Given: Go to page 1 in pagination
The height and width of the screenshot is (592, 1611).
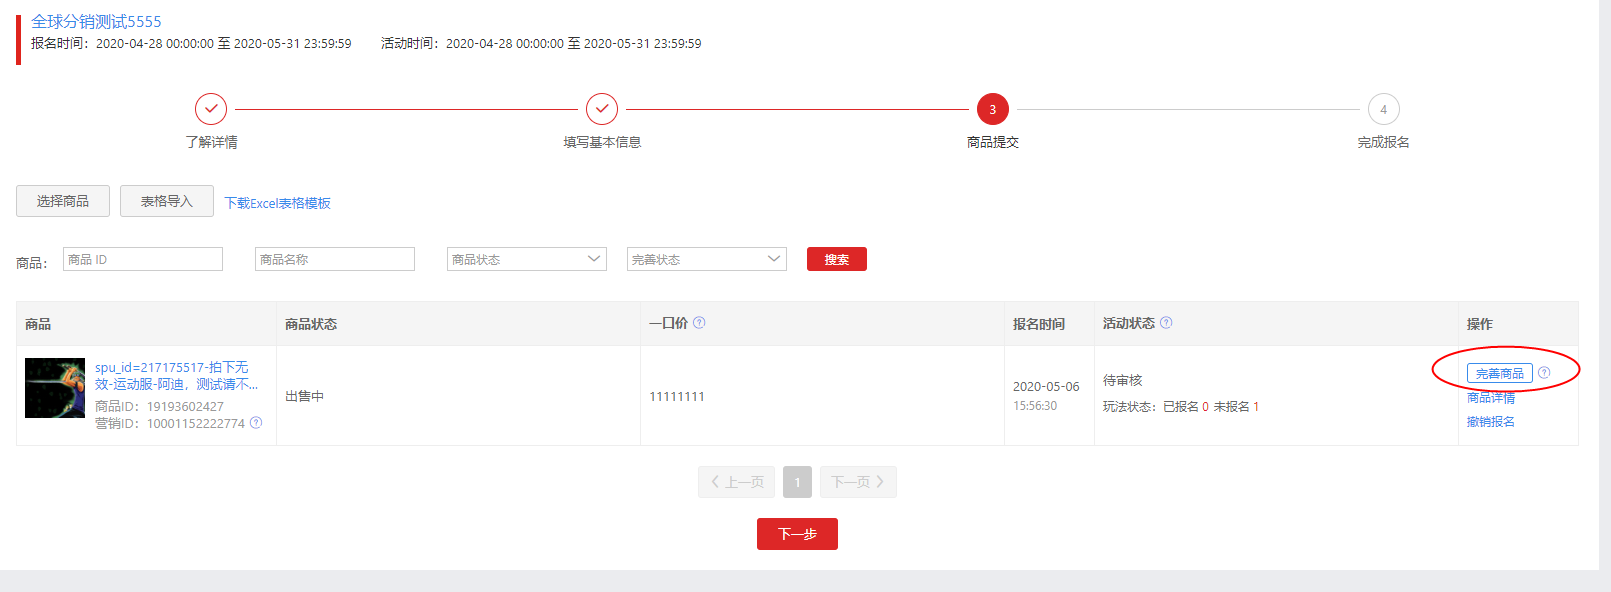Looking at the screenshot, I should [x=797, y=482].
